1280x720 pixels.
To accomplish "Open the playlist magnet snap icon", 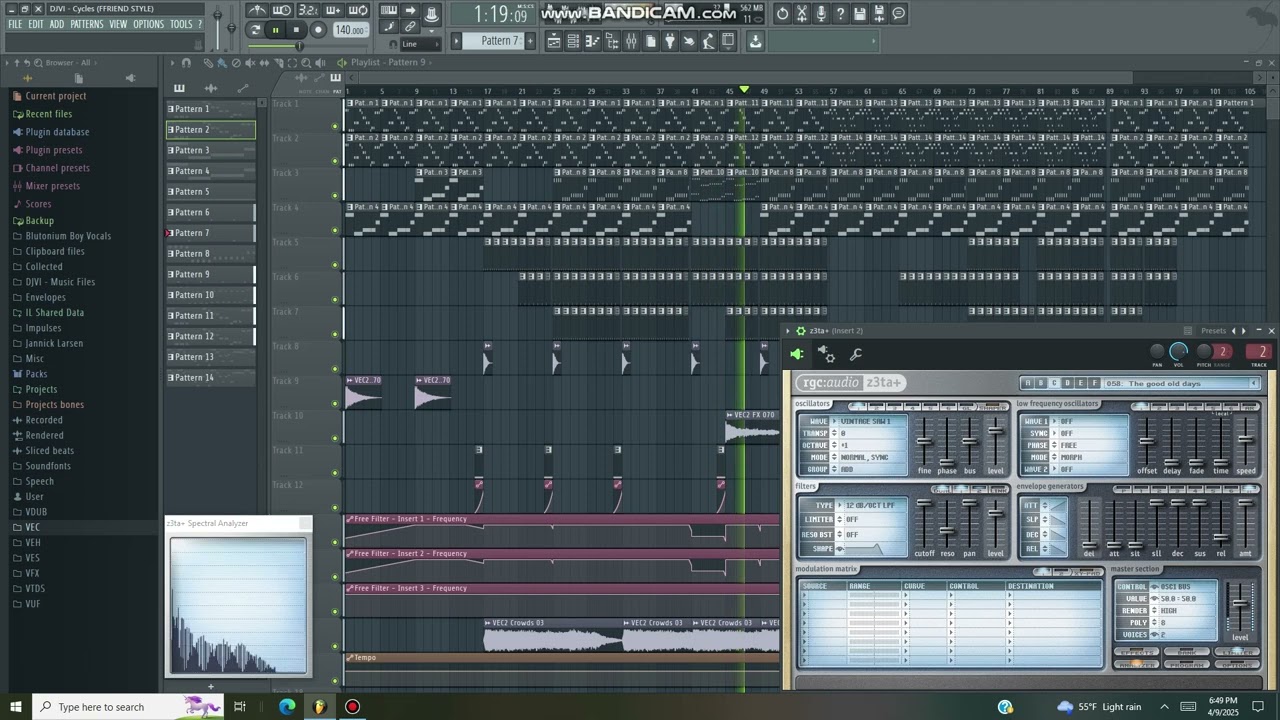I will click(x=186, y=63).
